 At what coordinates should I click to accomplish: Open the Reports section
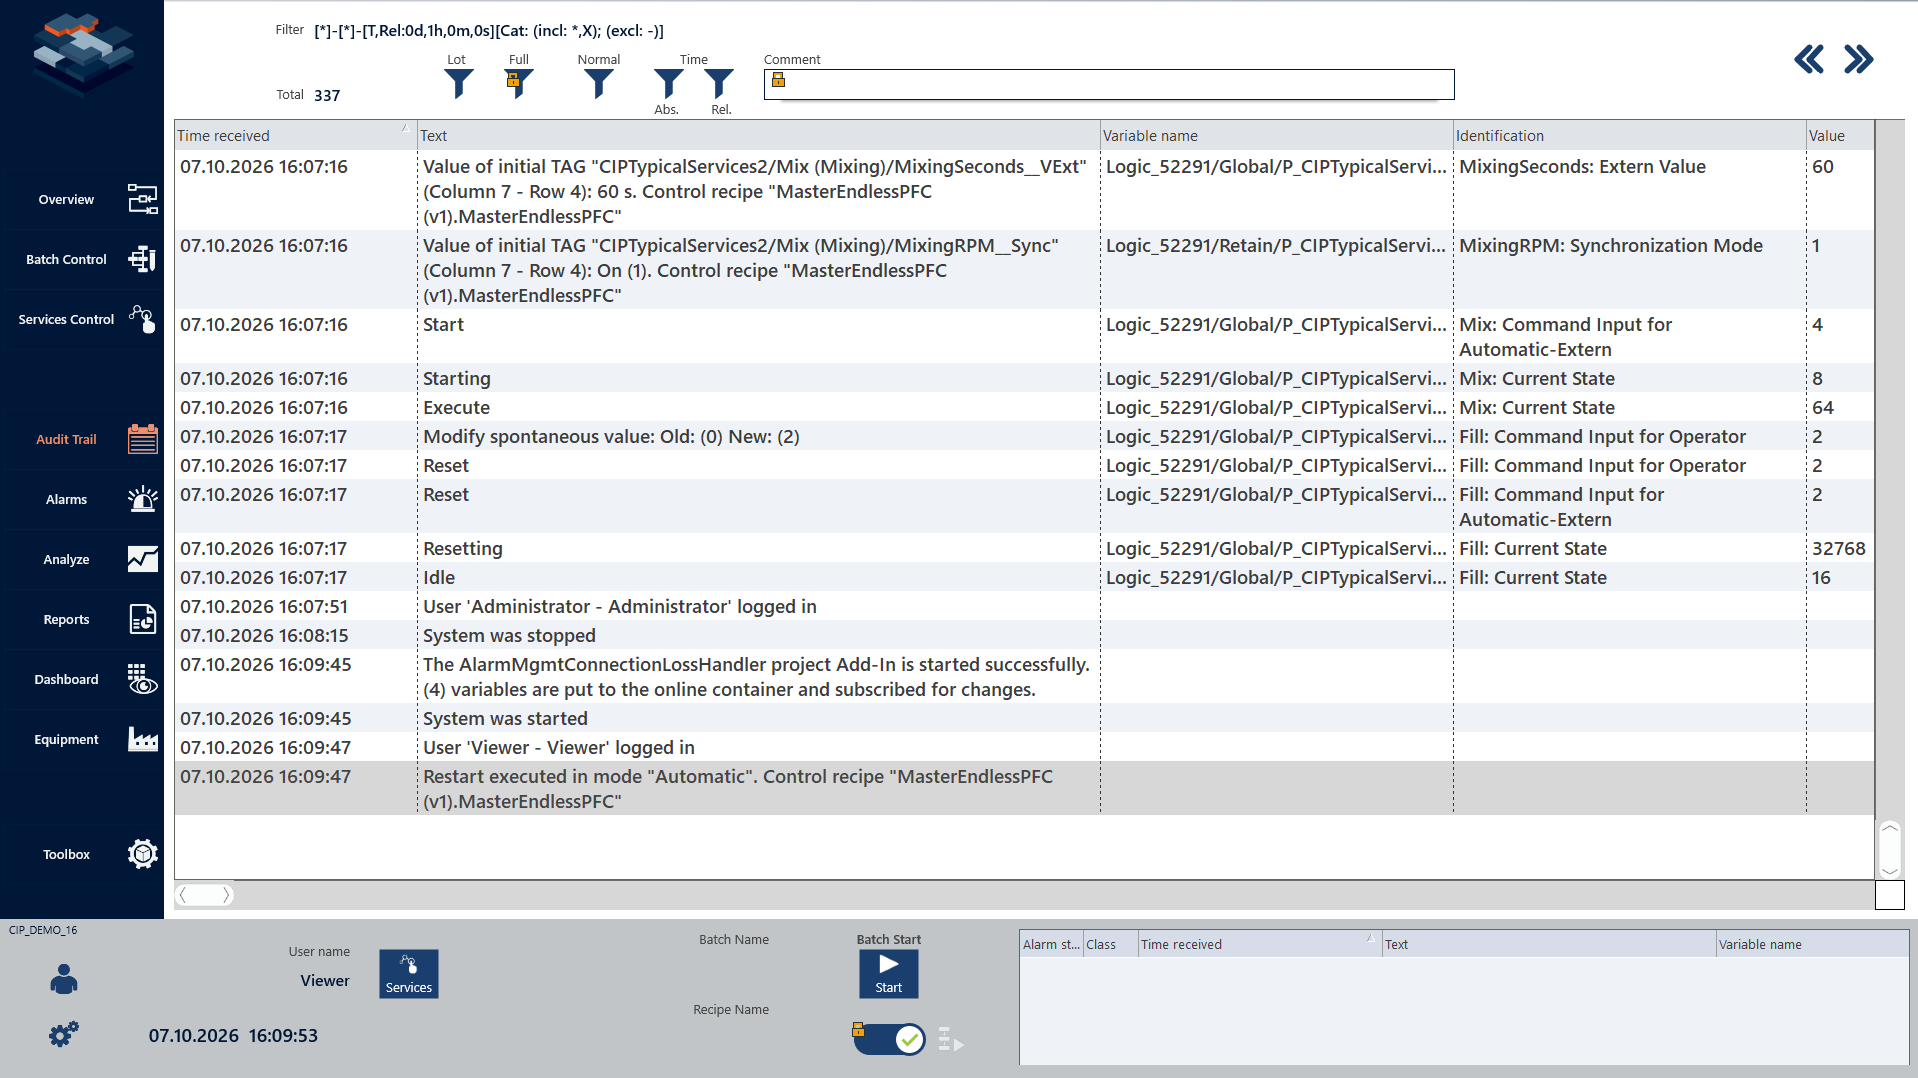(x=82, y=619)
